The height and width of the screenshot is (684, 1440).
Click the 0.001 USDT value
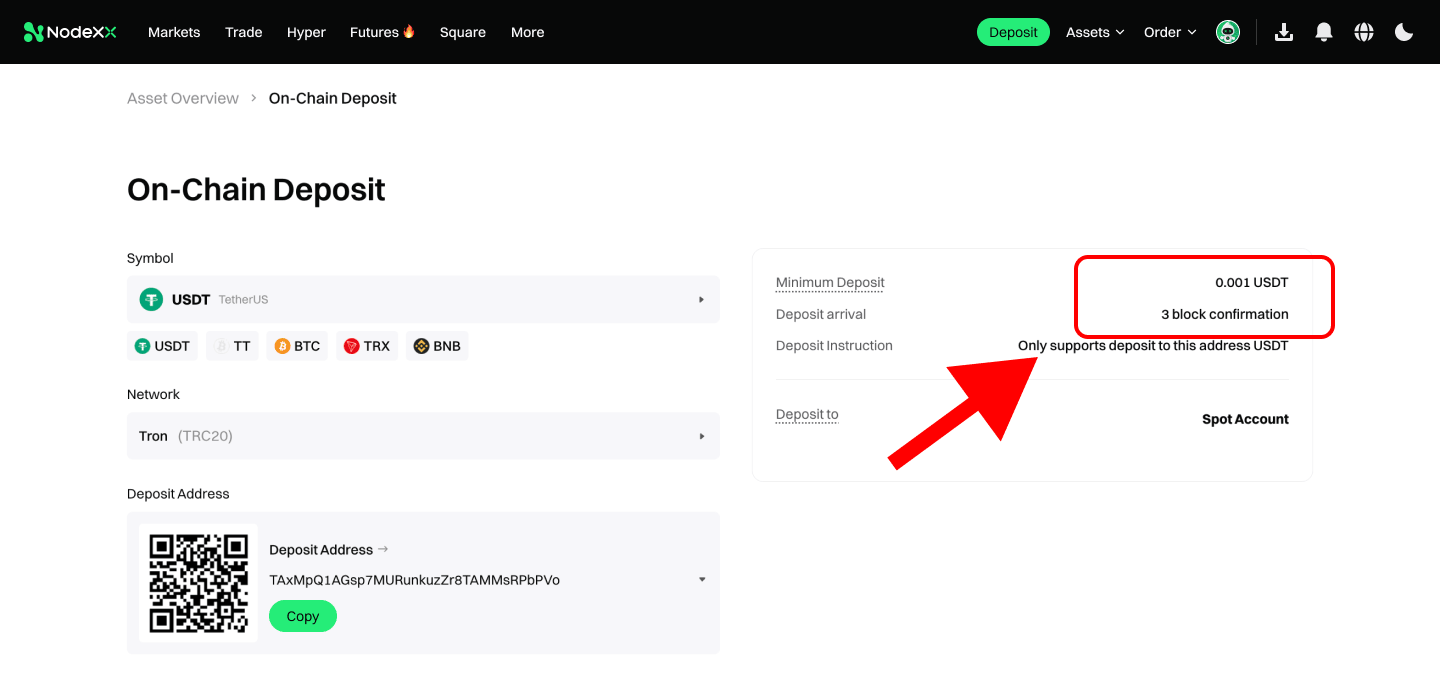click(x=1252, y=283)
